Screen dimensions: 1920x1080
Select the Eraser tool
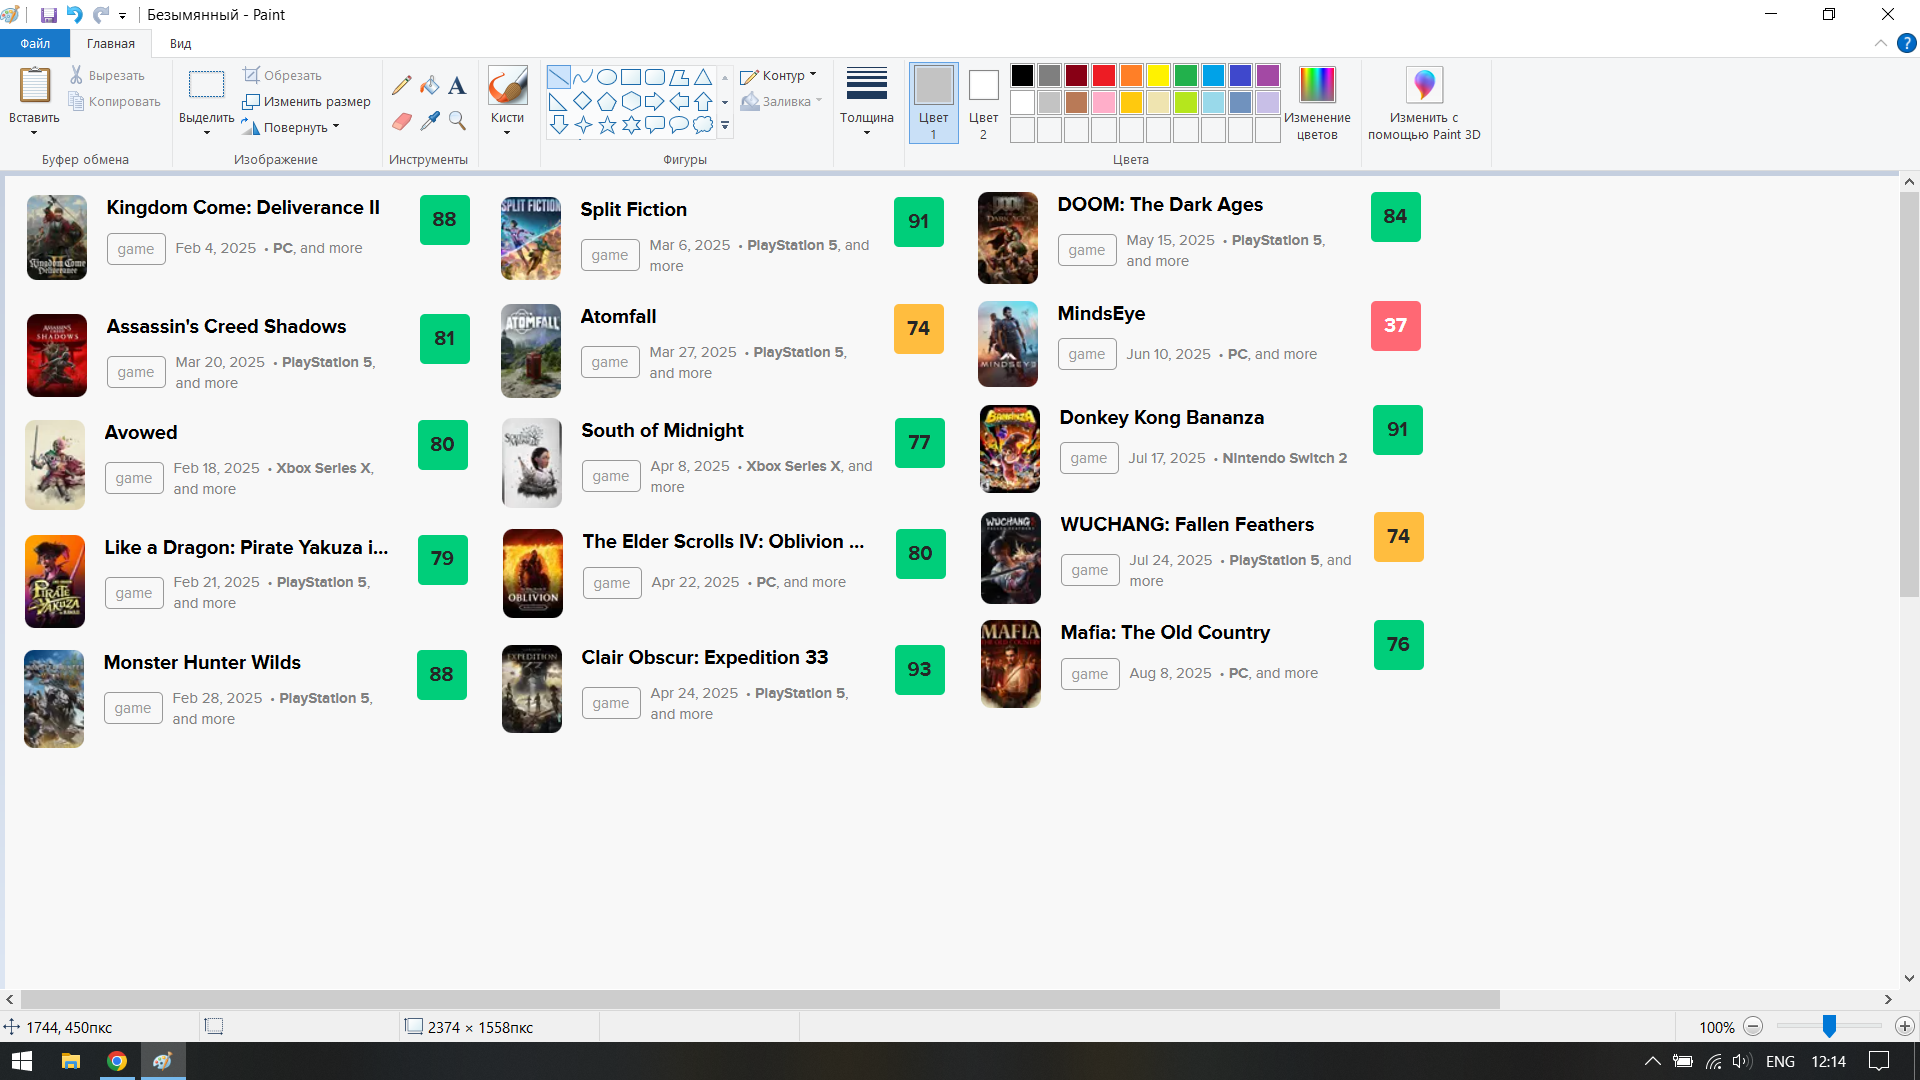(x=402, y=121)
